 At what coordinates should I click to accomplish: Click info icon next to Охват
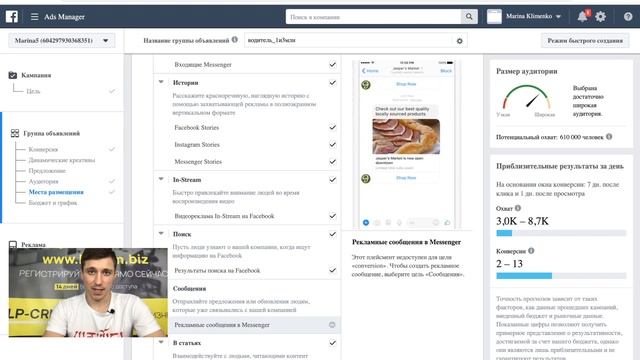click(518, 208)
